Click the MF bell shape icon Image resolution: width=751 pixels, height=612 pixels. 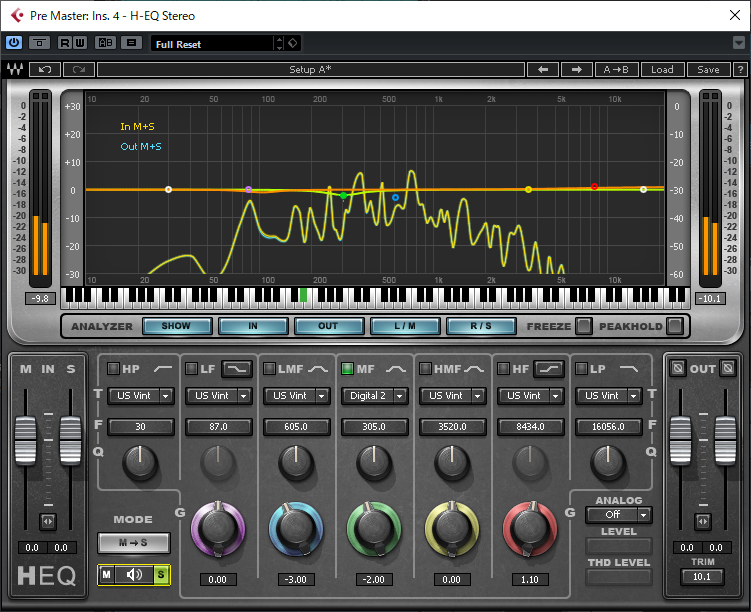pyautogui.click(x=396, y=369)
